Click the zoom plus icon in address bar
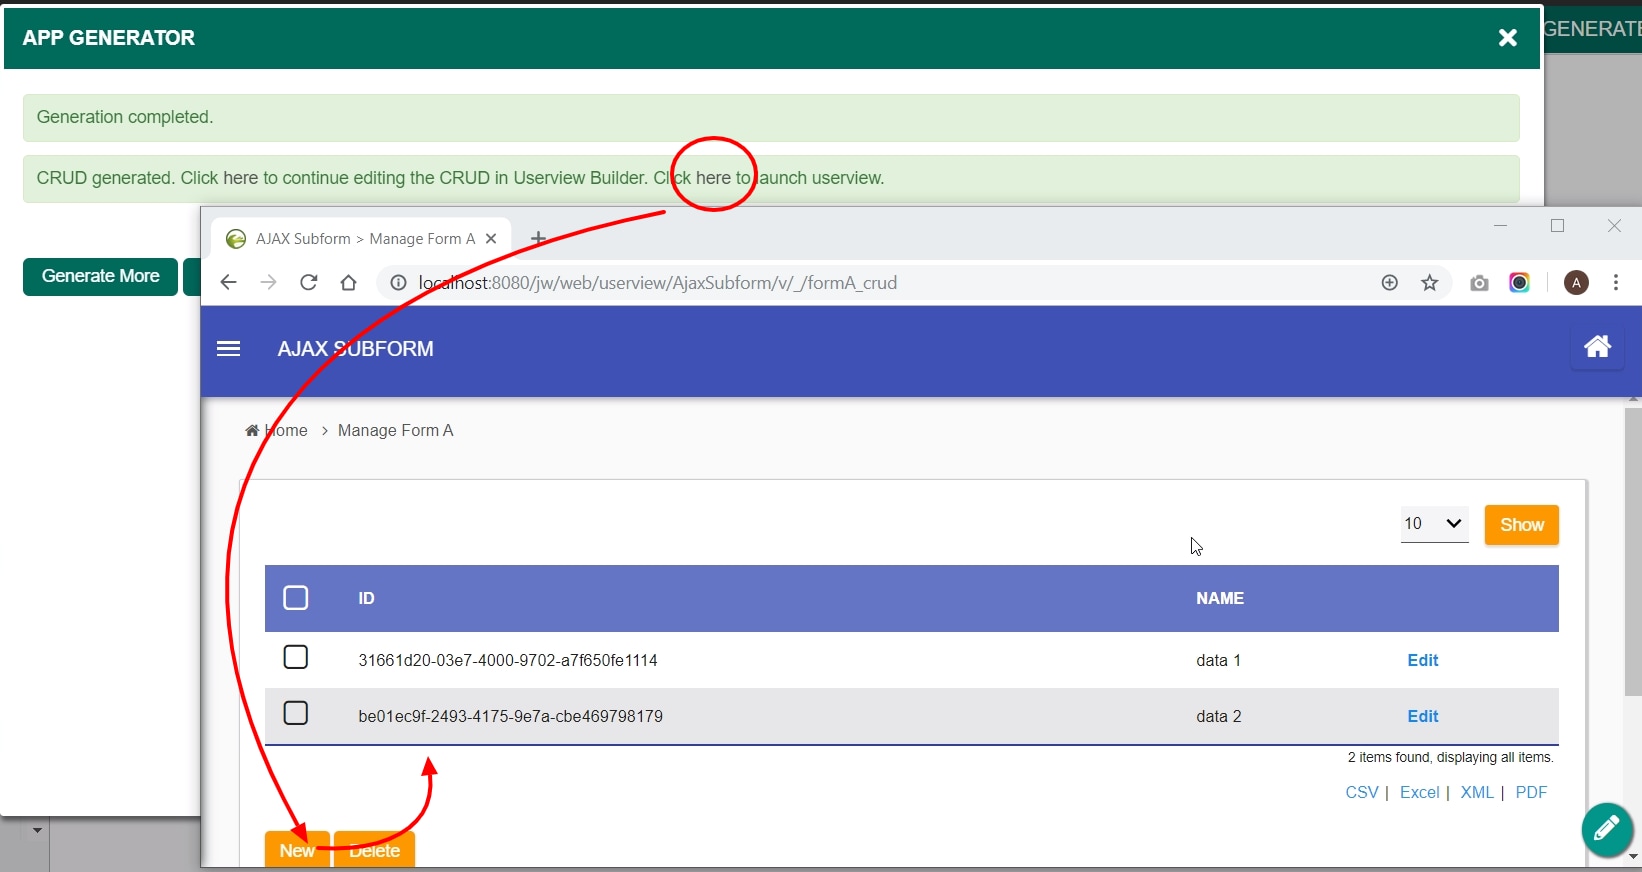 [x=1389, y=283]
